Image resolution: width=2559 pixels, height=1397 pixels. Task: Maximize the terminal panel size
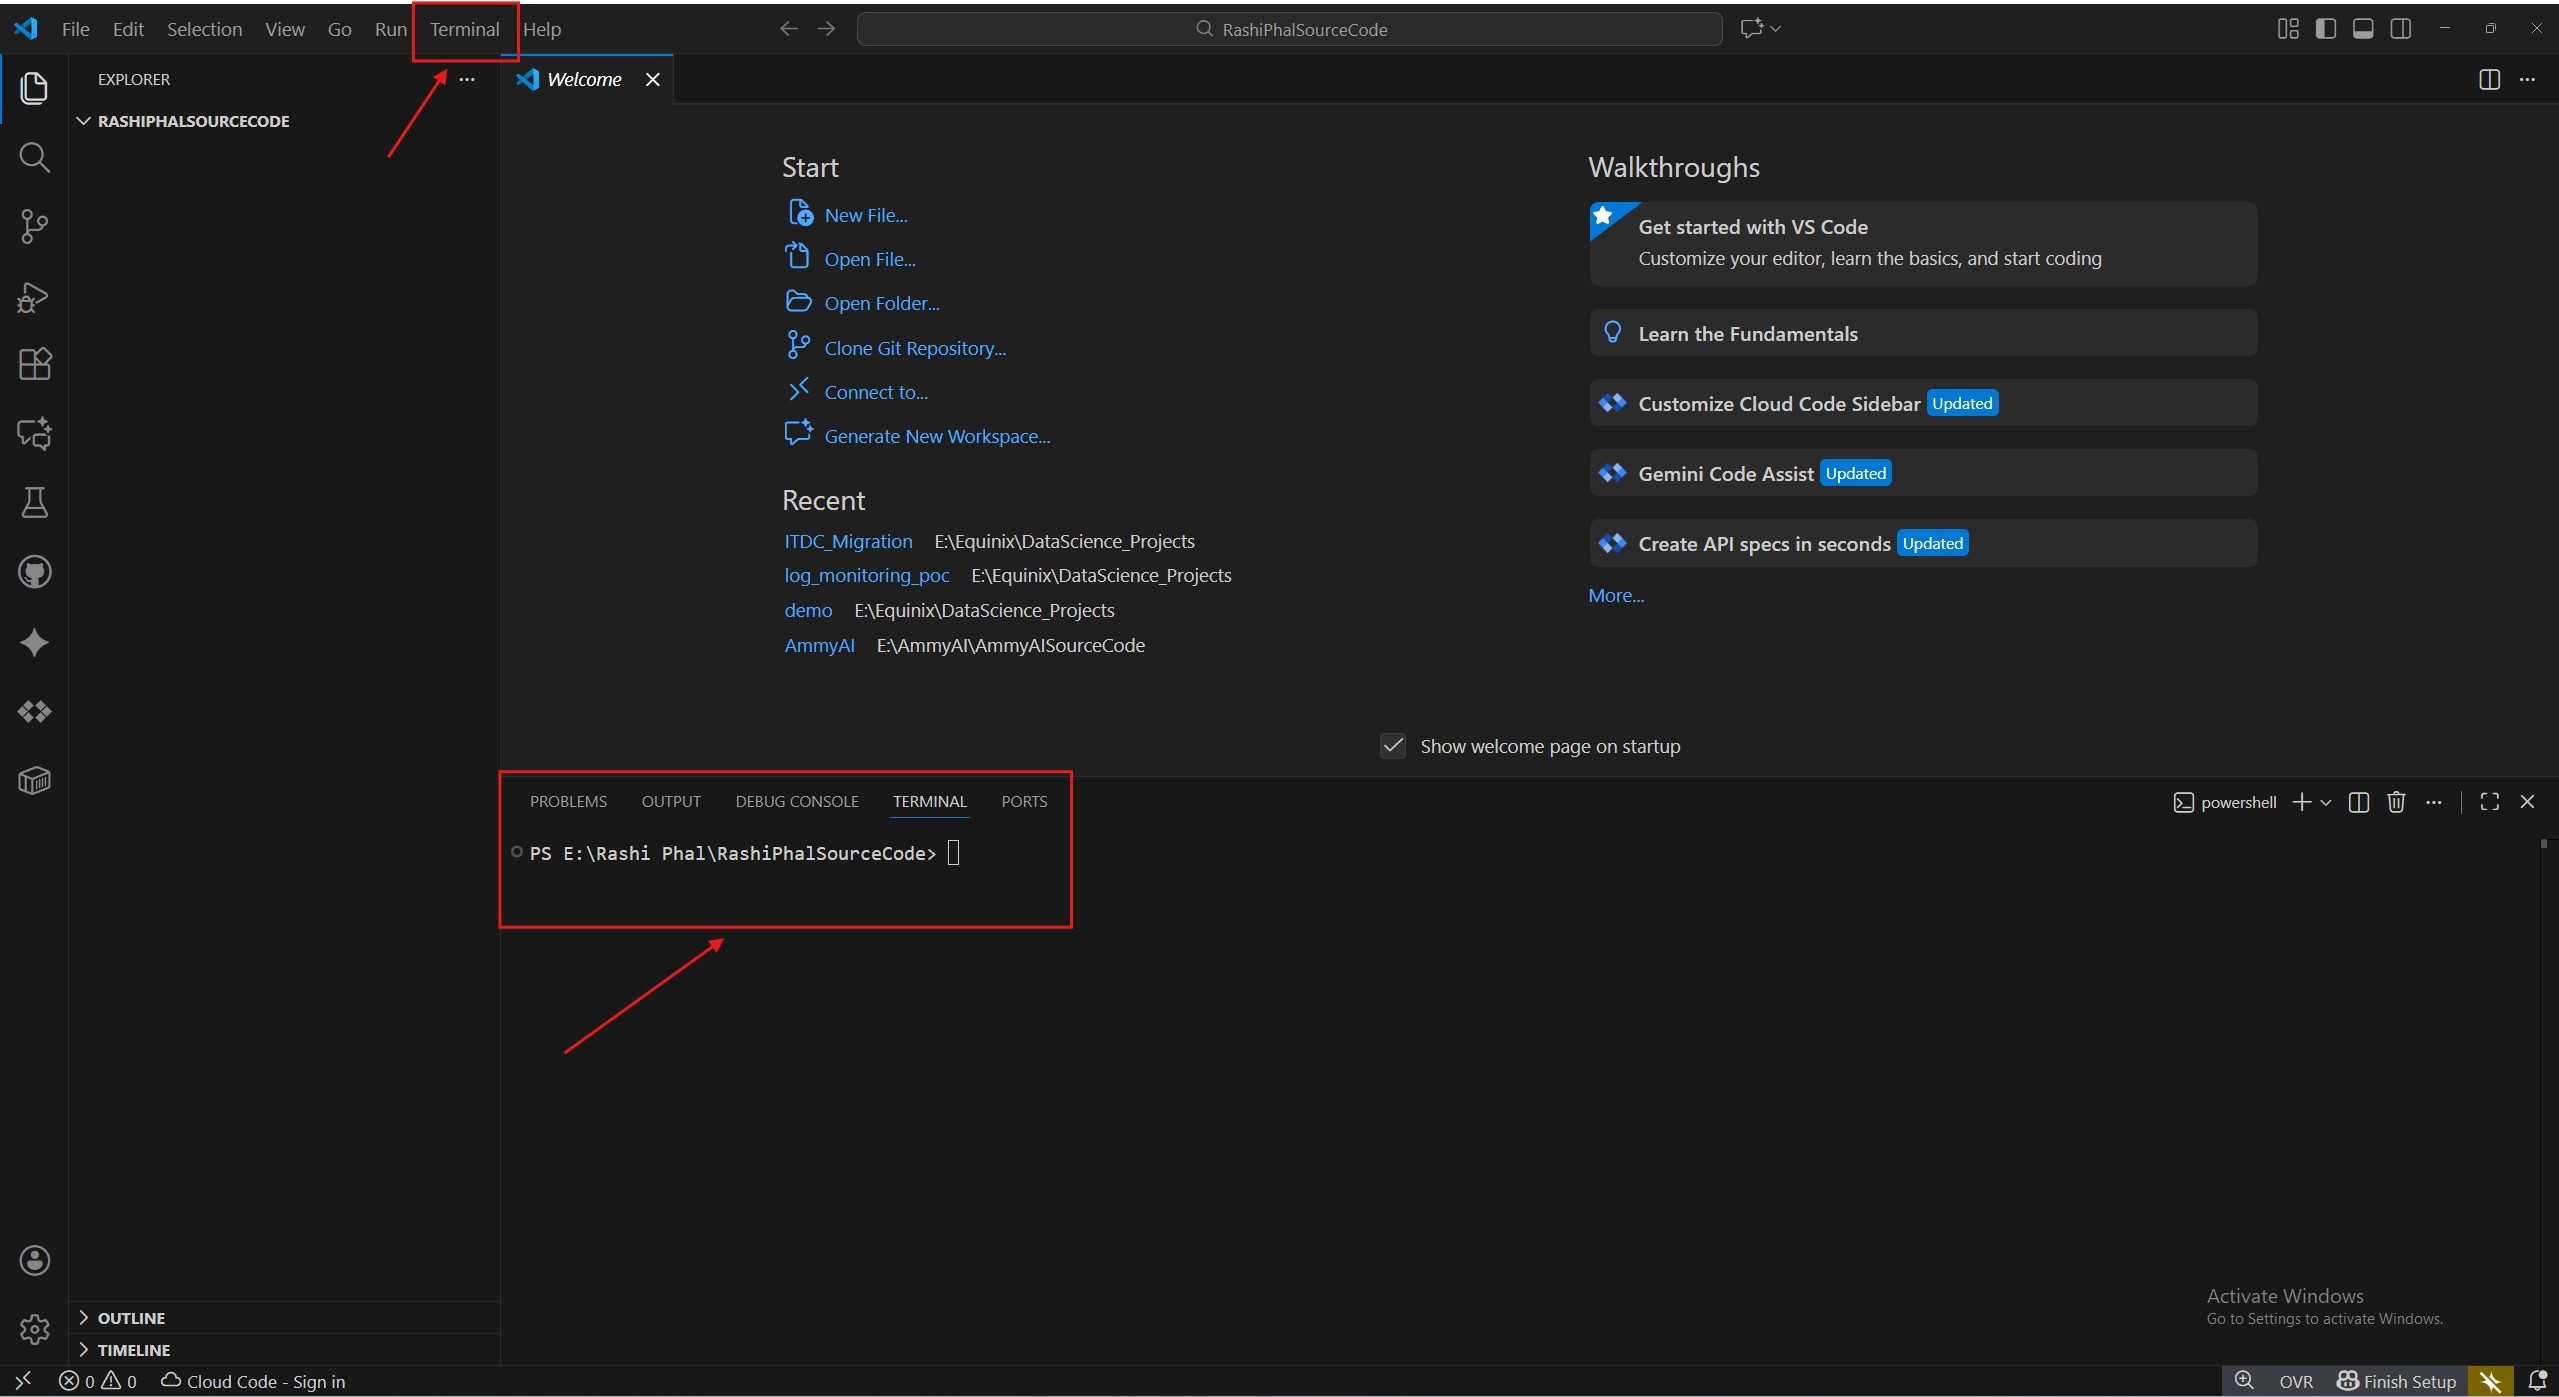point(2490,802)
